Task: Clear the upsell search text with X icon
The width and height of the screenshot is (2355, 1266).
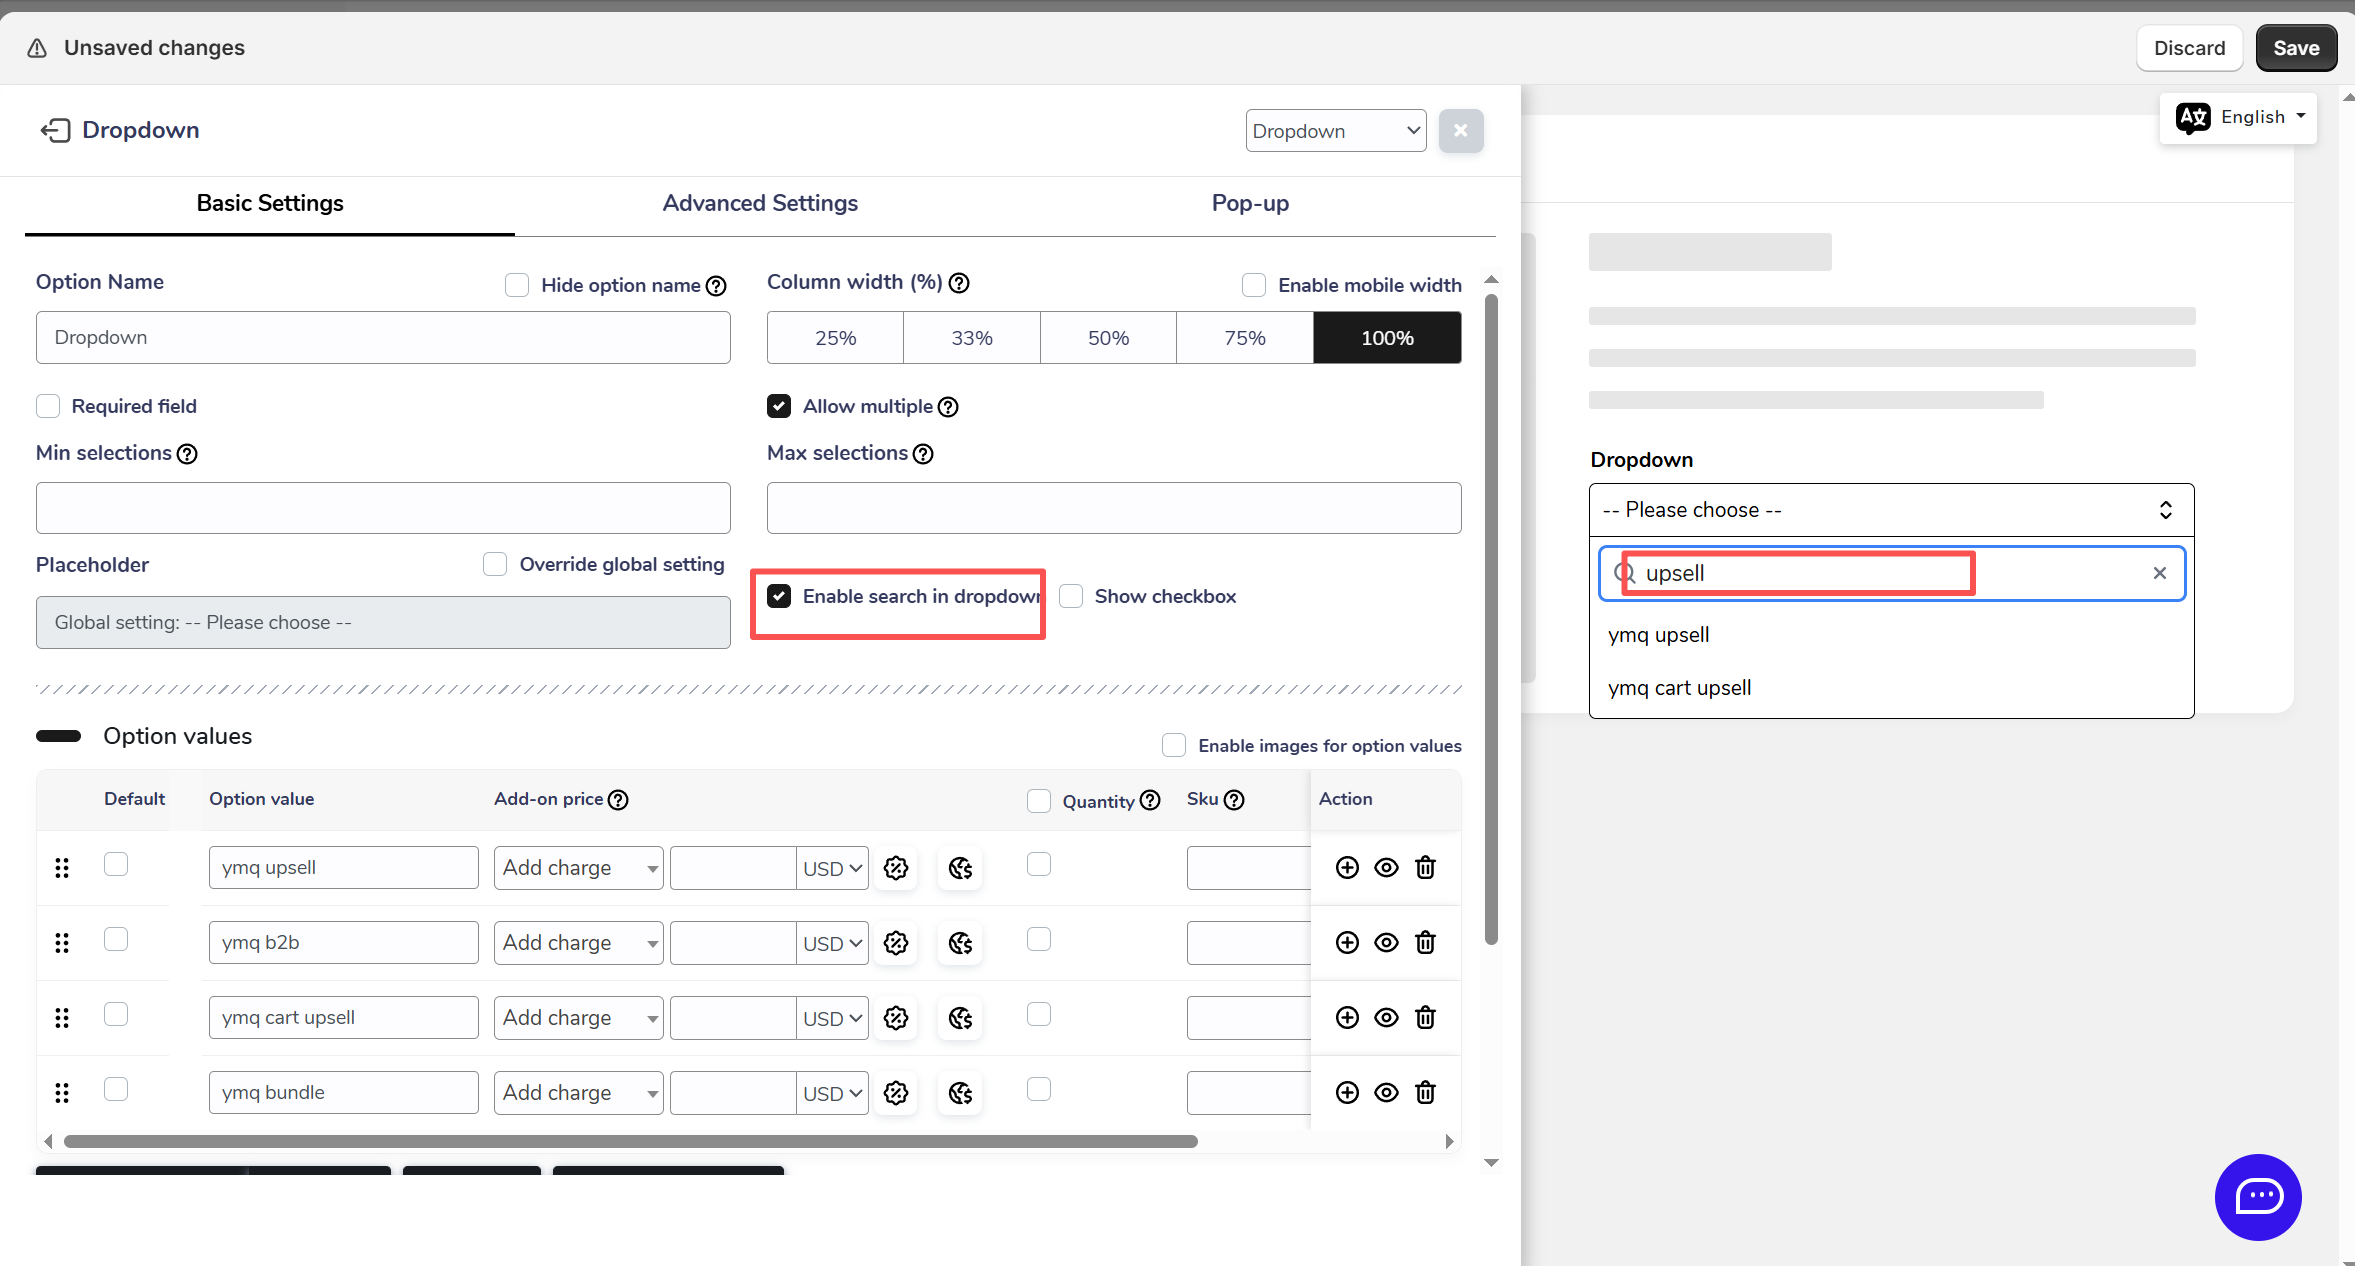Action: pos(2159,573)
